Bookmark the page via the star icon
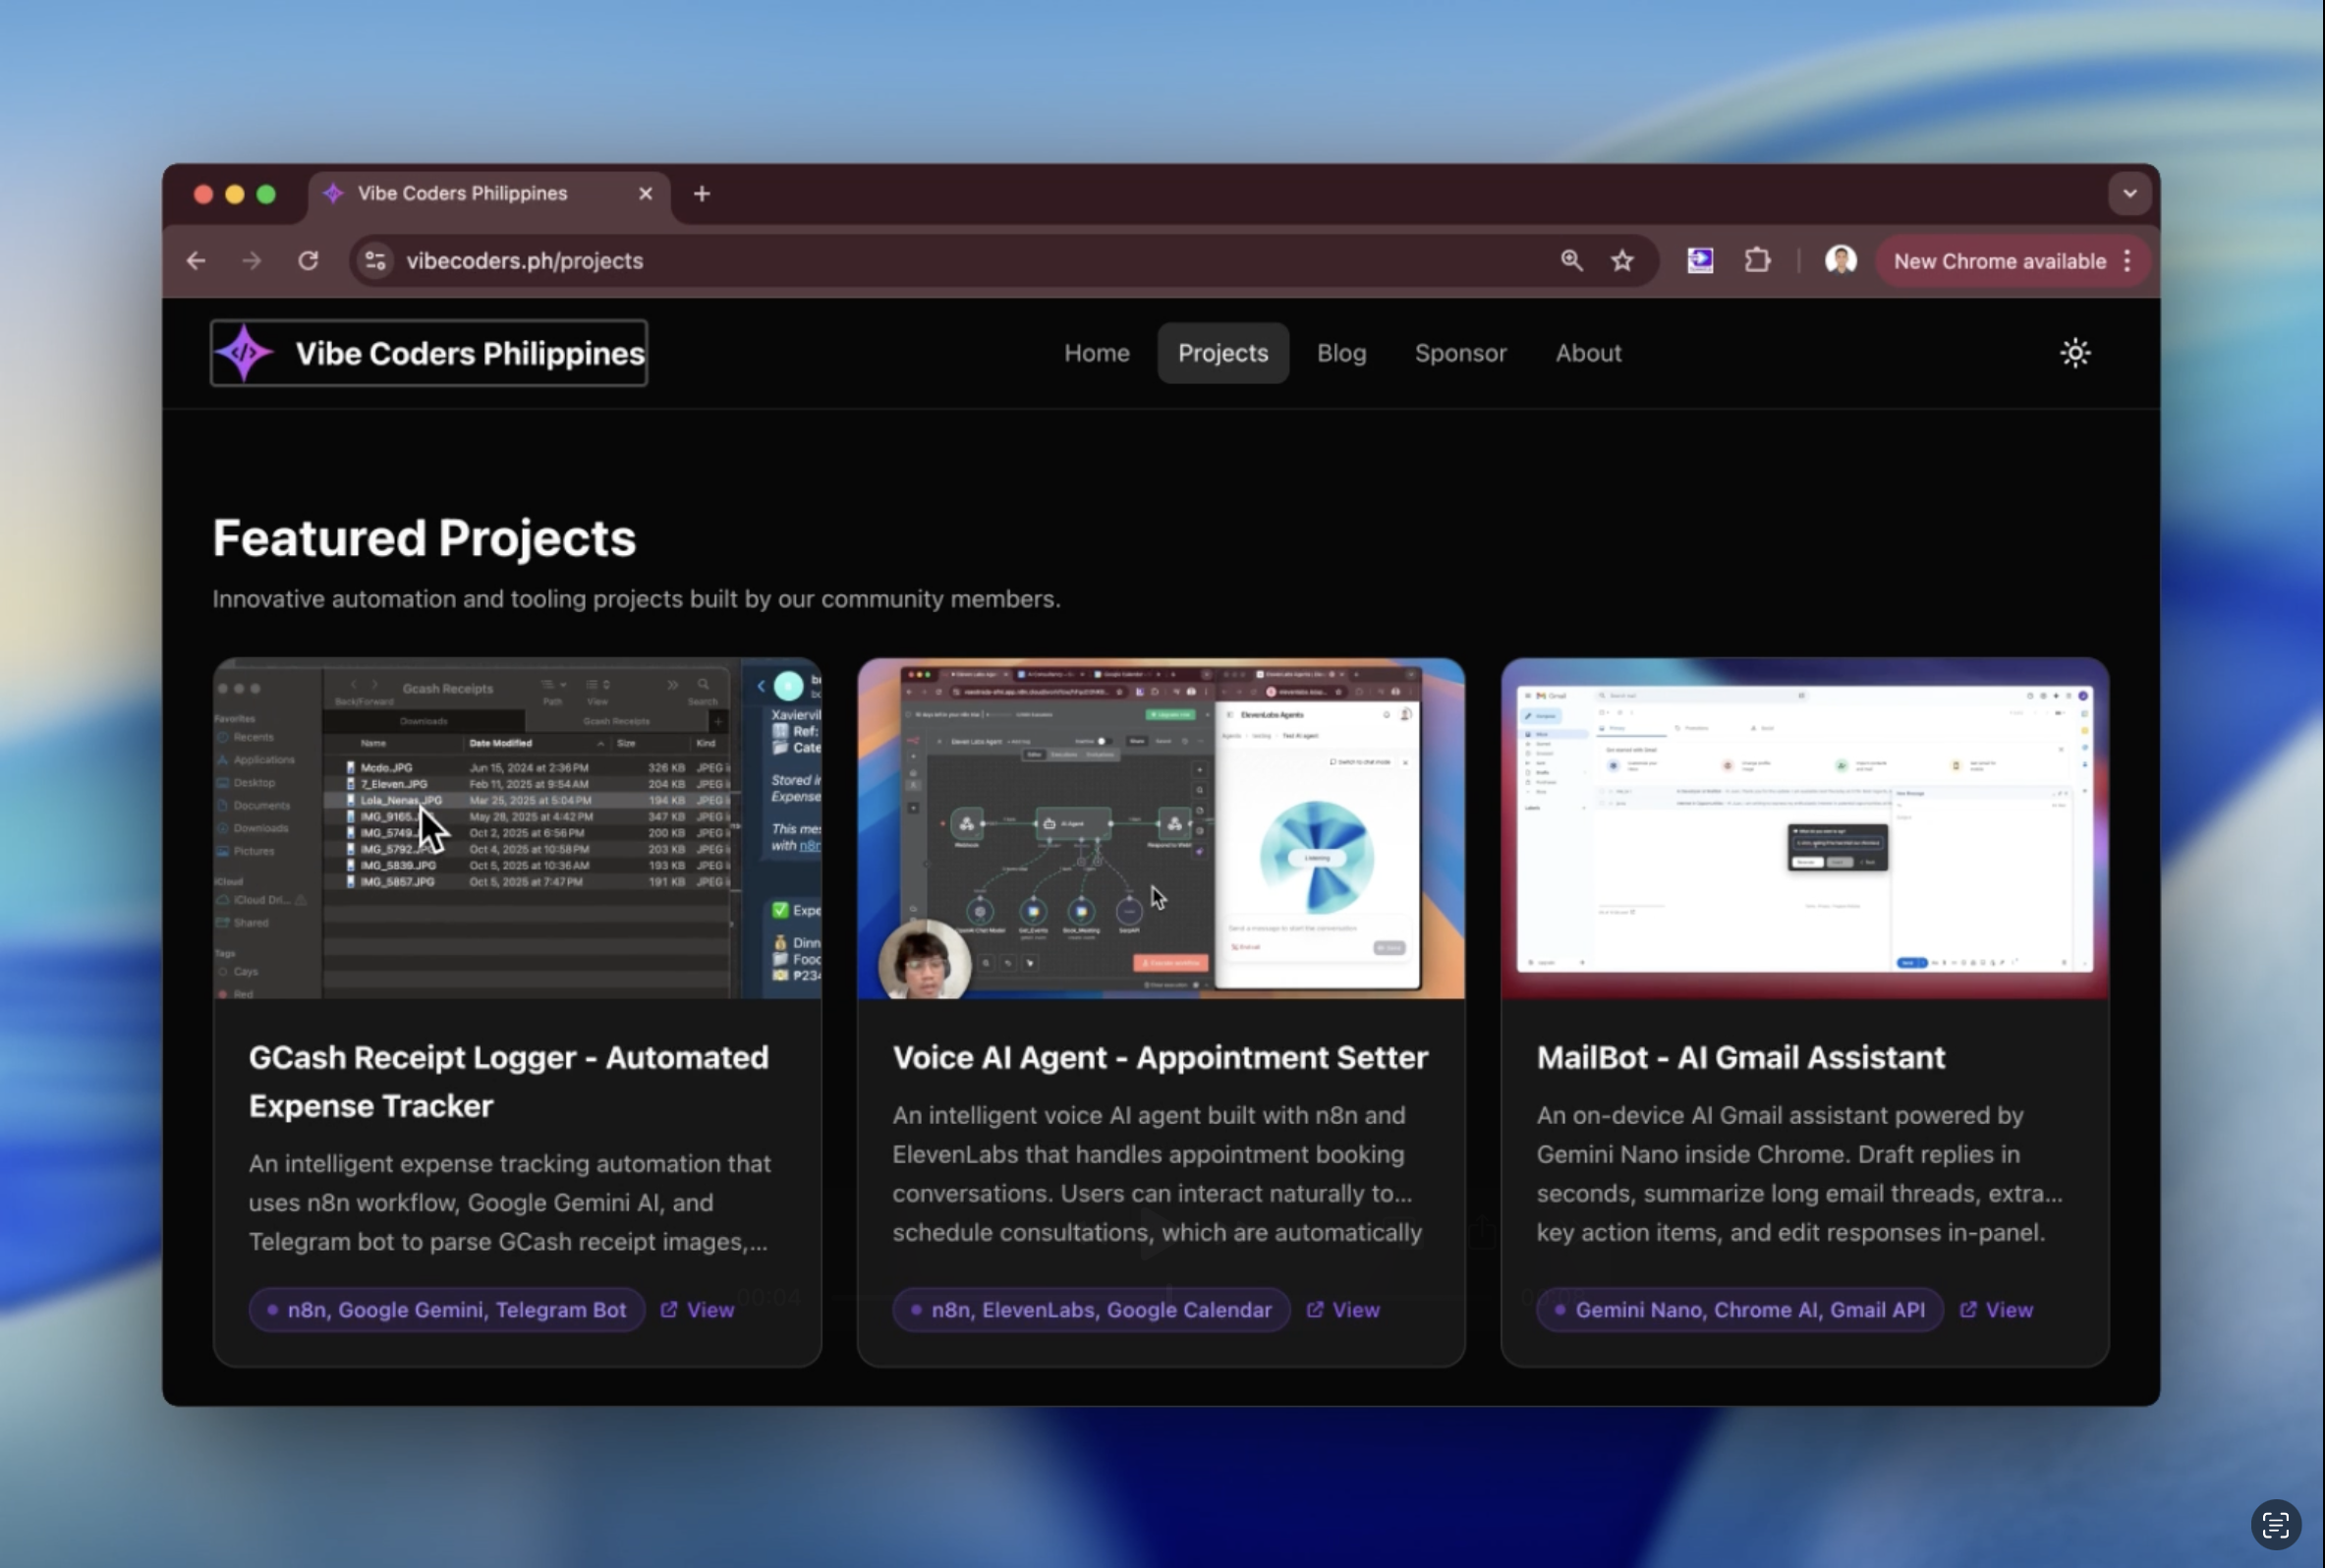The width and height of the screenshot is (2325, 1568). point(1622,260)
